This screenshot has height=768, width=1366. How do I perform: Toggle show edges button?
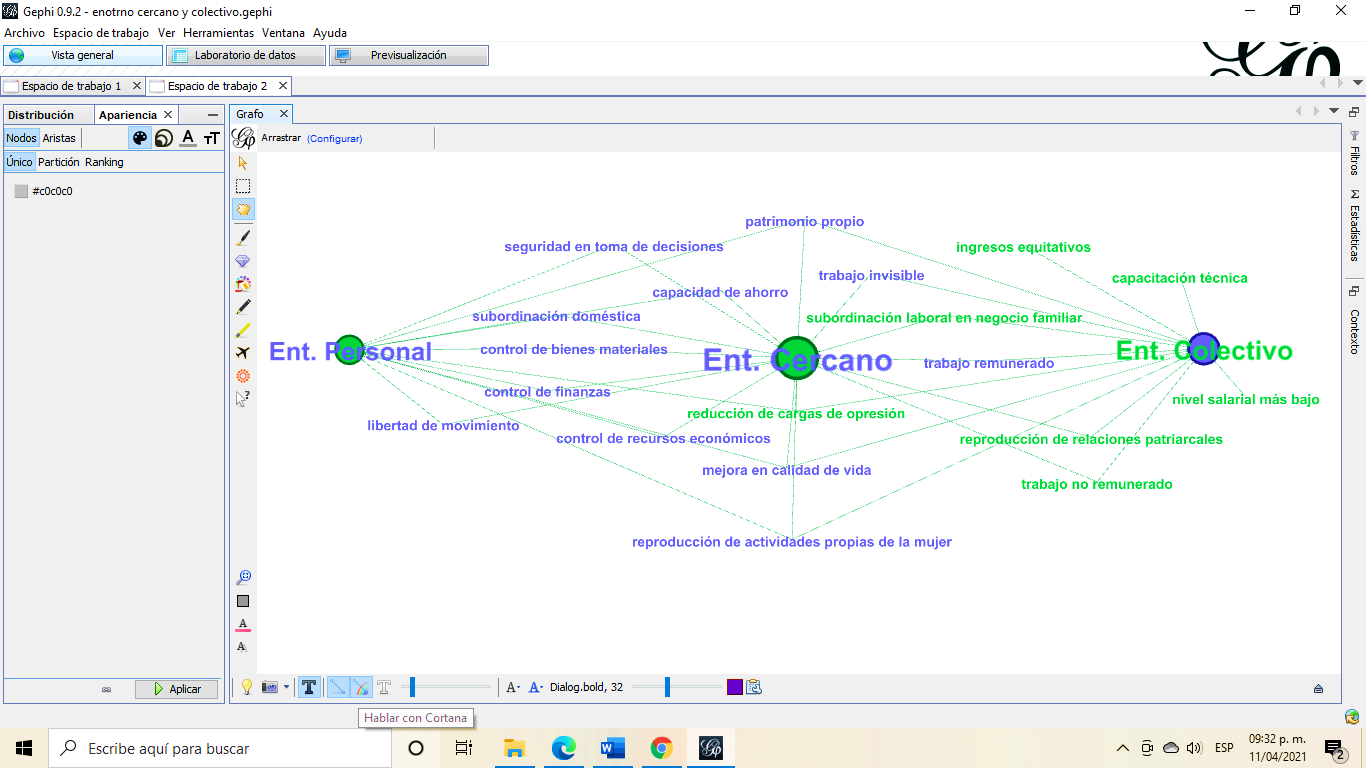pos(338,687)
